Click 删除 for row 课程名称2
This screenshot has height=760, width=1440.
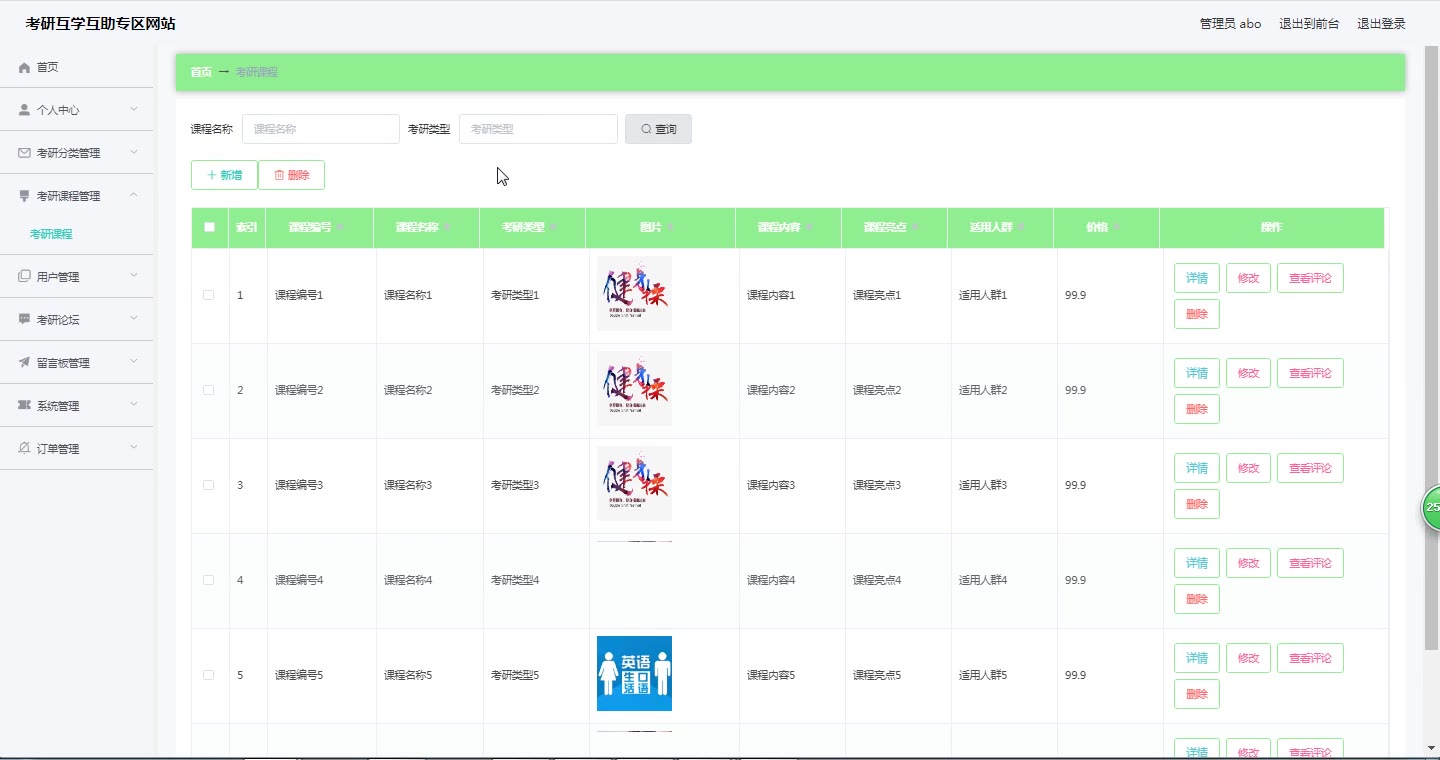point(1197,409)
